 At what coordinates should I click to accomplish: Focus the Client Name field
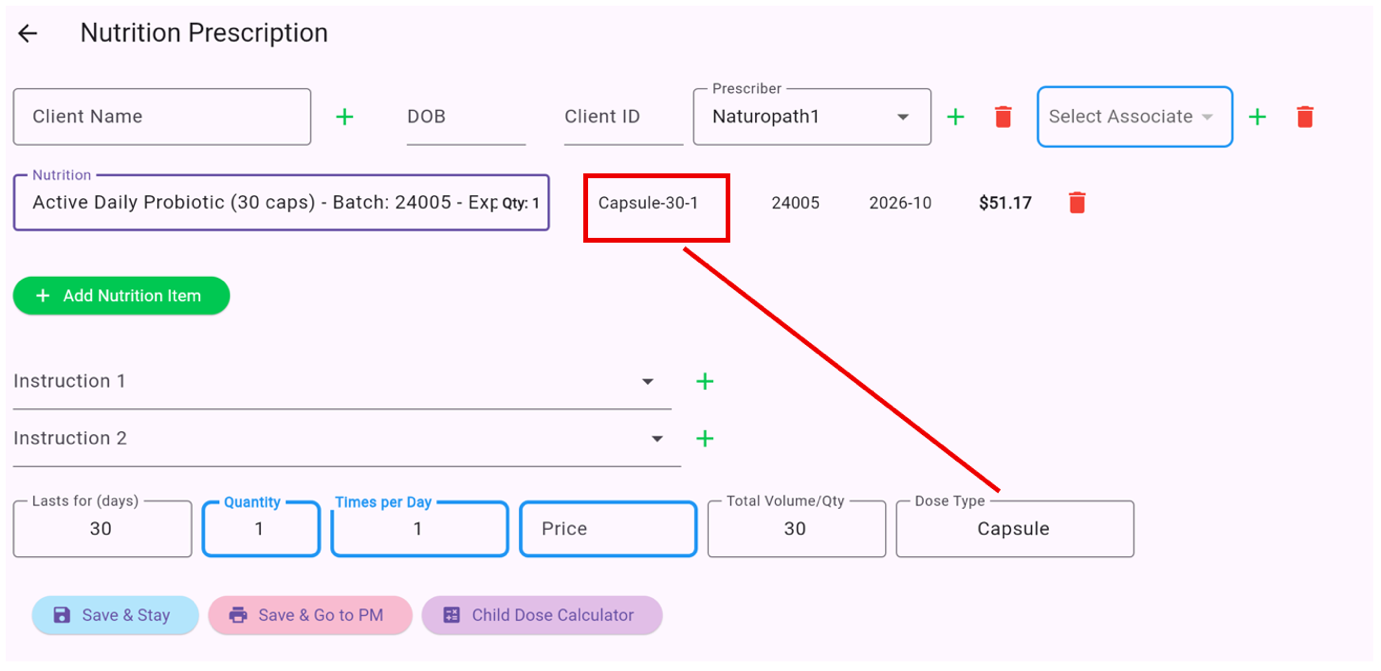pos(162,117)
